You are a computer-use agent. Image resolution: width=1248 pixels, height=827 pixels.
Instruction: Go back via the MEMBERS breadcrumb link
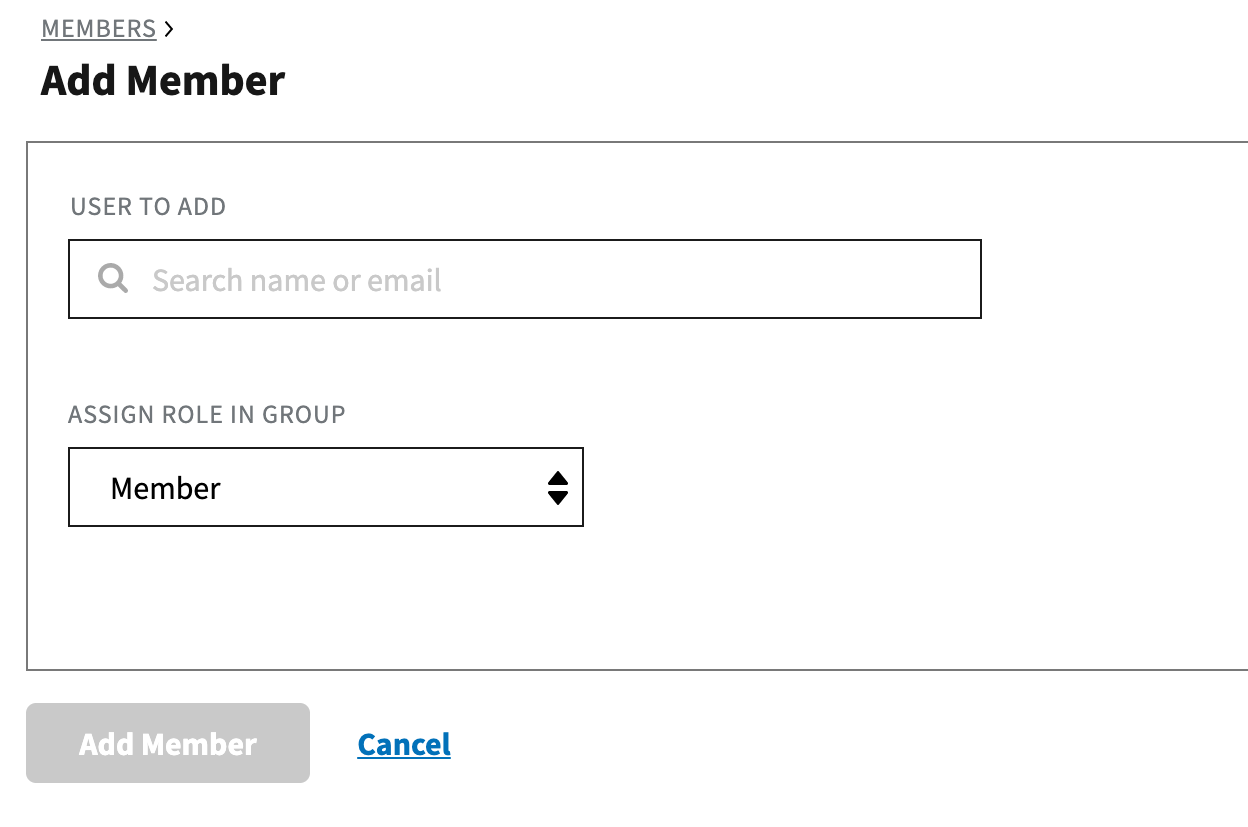pyautogui.click(x=98, y=30)
